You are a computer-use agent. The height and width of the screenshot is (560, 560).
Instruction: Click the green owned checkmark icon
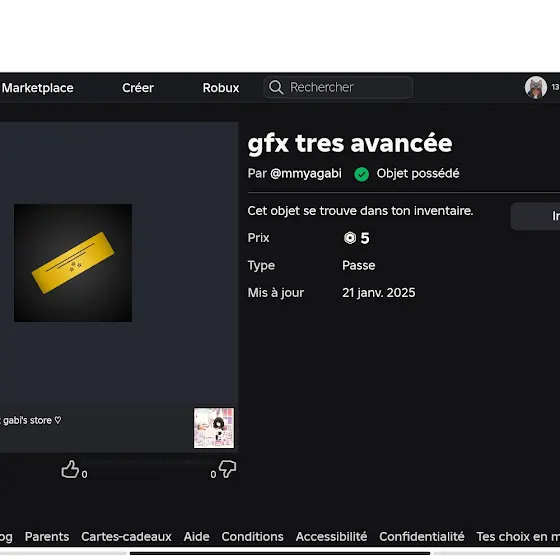pos(361,174)
